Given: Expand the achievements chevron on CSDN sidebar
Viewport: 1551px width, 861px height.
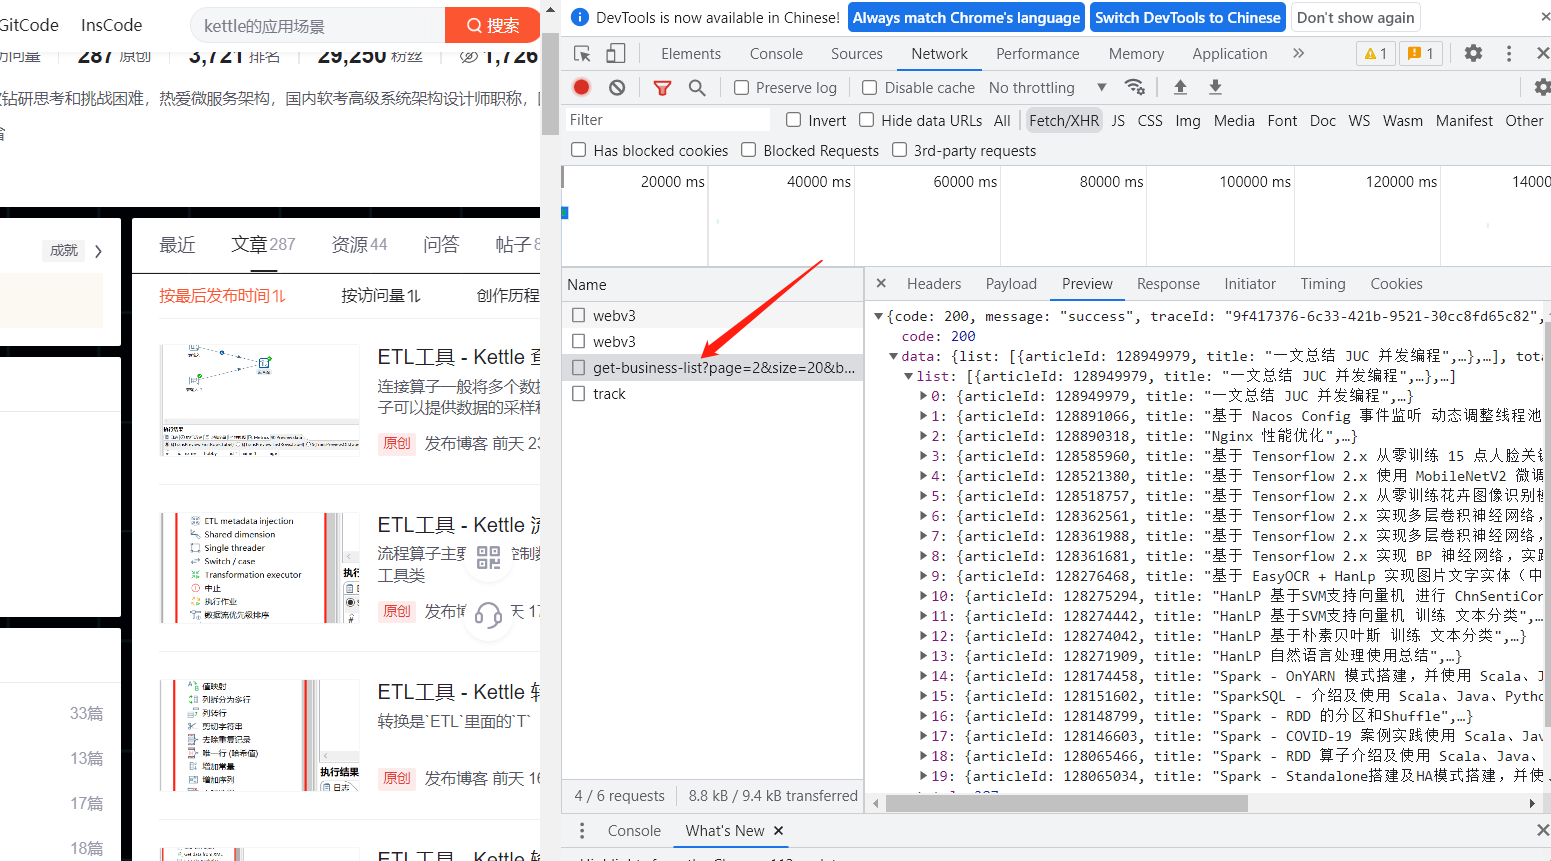Looking at the screenshot, I should click(x=98, y=251).
